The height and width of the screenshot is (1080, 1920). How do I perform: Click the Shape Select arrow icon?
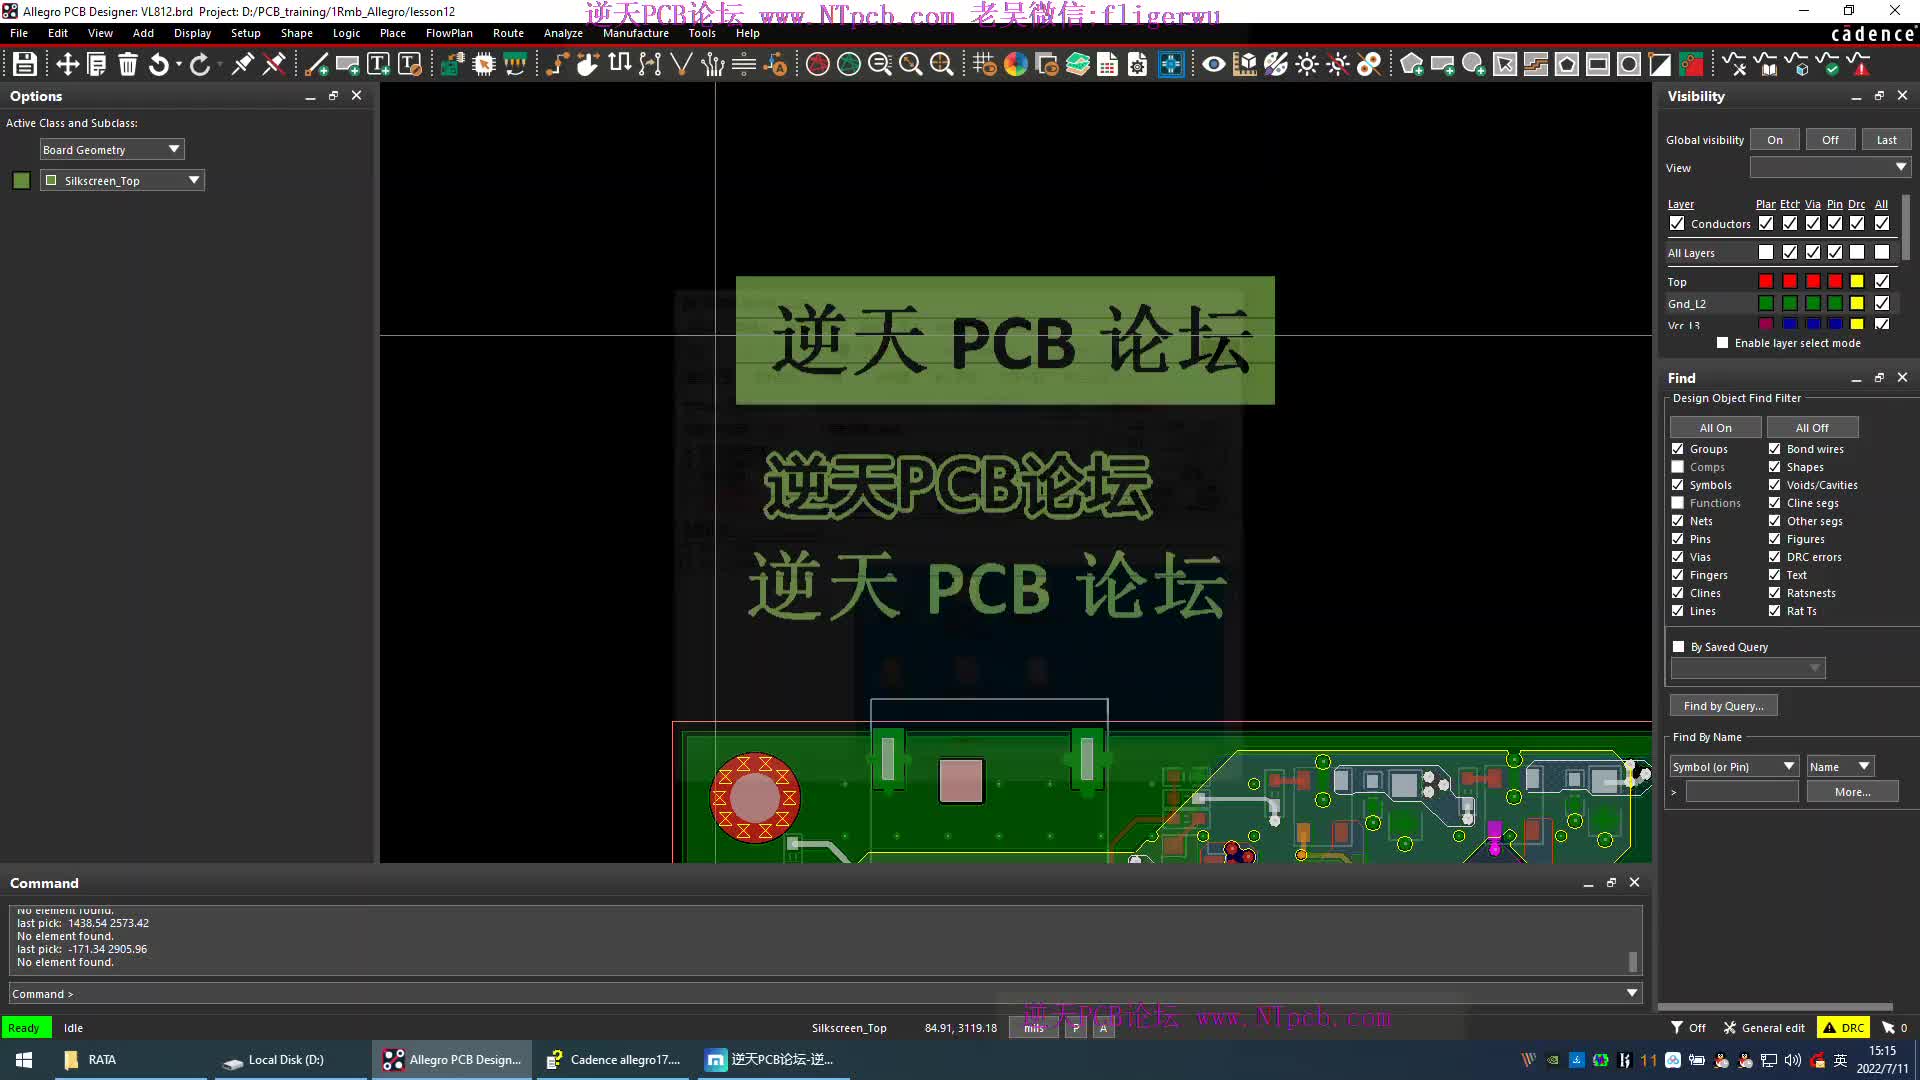tap(1505, 65)
